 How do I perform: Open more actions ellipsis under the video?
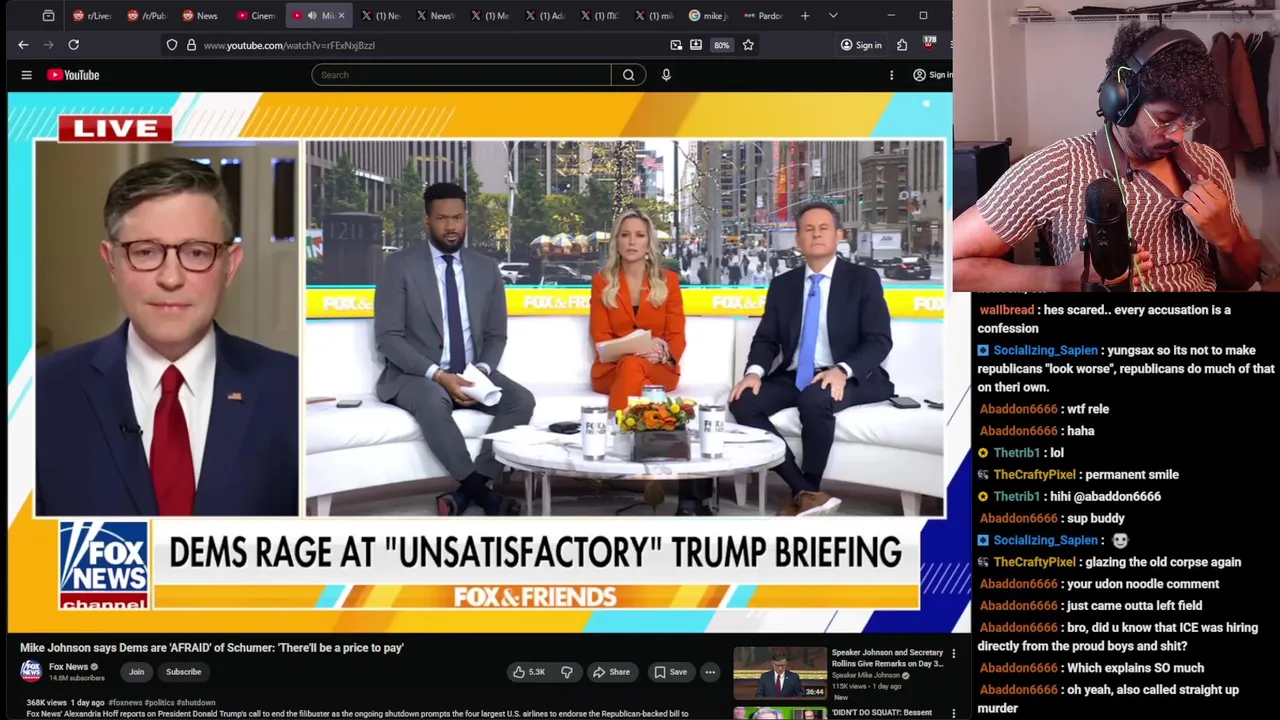pos(710,672)
